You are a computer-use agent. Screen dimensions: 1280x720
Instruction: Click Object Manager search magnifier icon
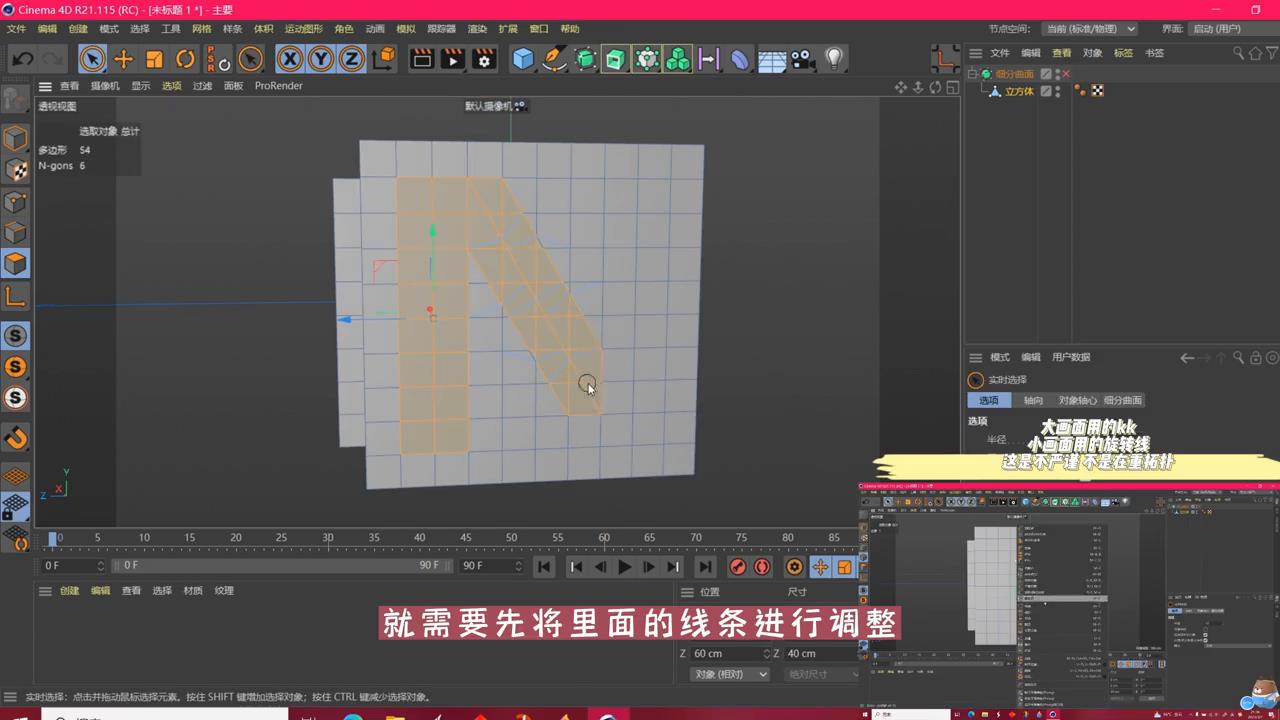coord(1238,53)
